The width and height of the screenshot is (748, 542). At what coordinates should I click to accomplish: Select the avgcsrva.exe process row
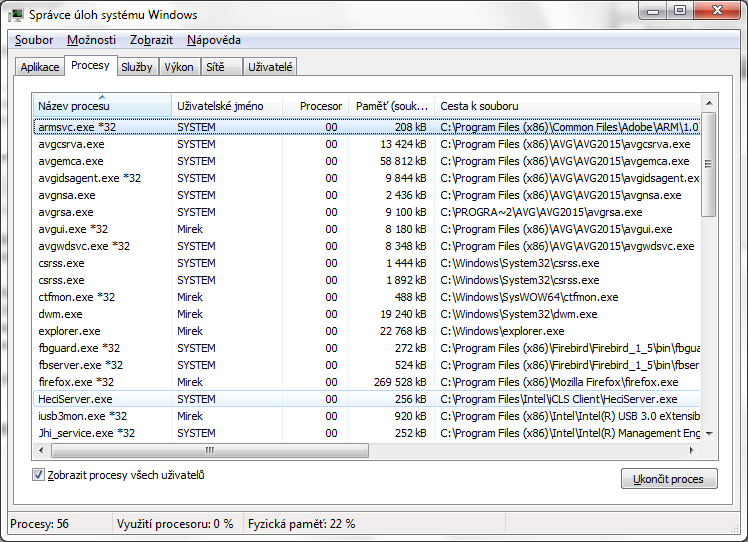(x=367, y=144)
